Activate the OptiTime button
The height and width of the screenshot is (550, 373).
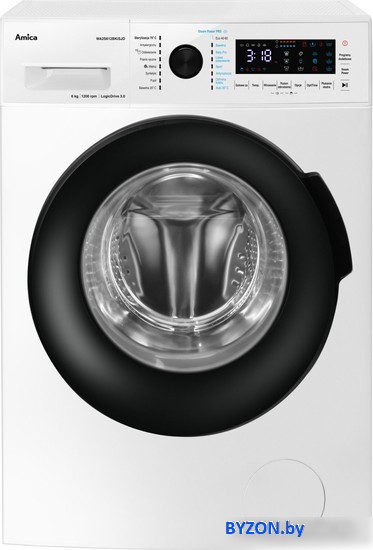pos(312,85)
